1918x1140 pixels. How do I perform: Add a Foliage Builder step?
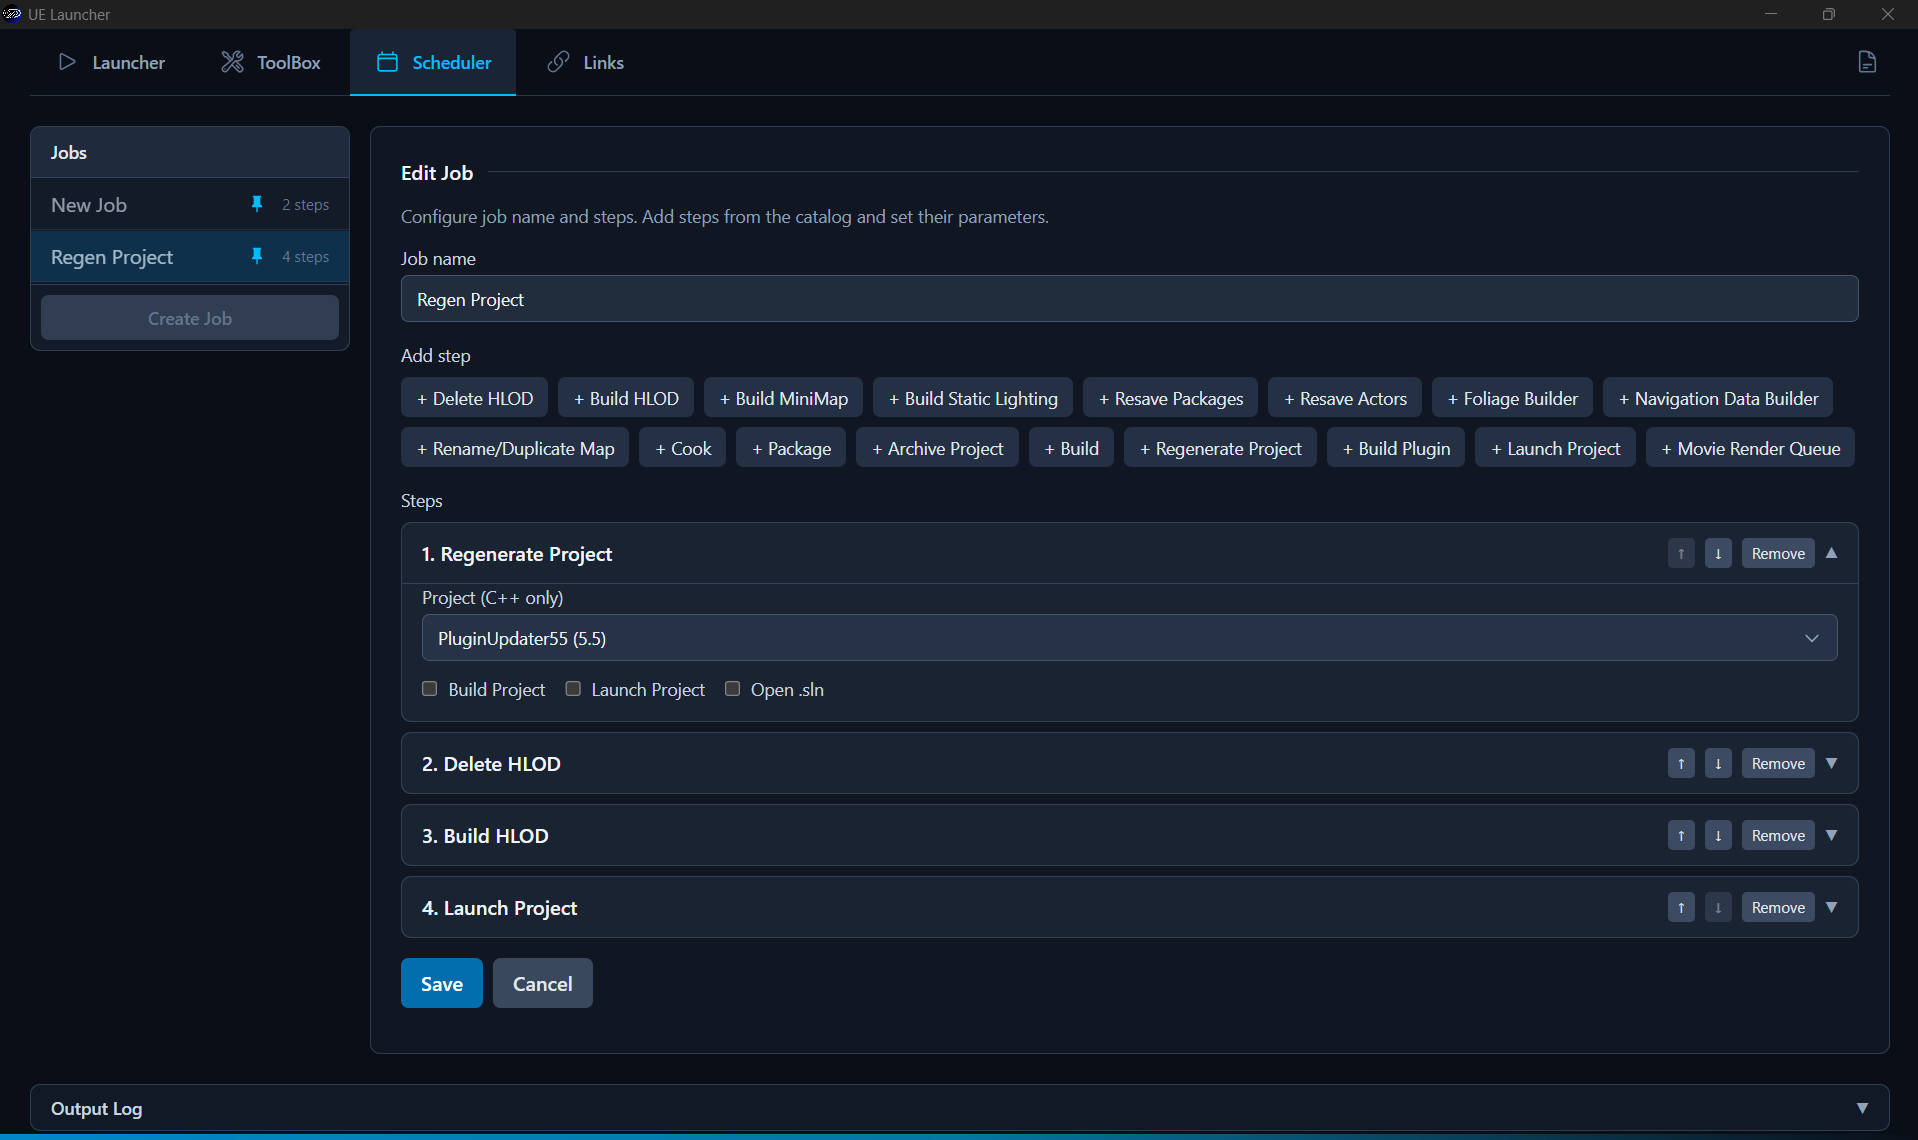click(x=1513, y=398)
